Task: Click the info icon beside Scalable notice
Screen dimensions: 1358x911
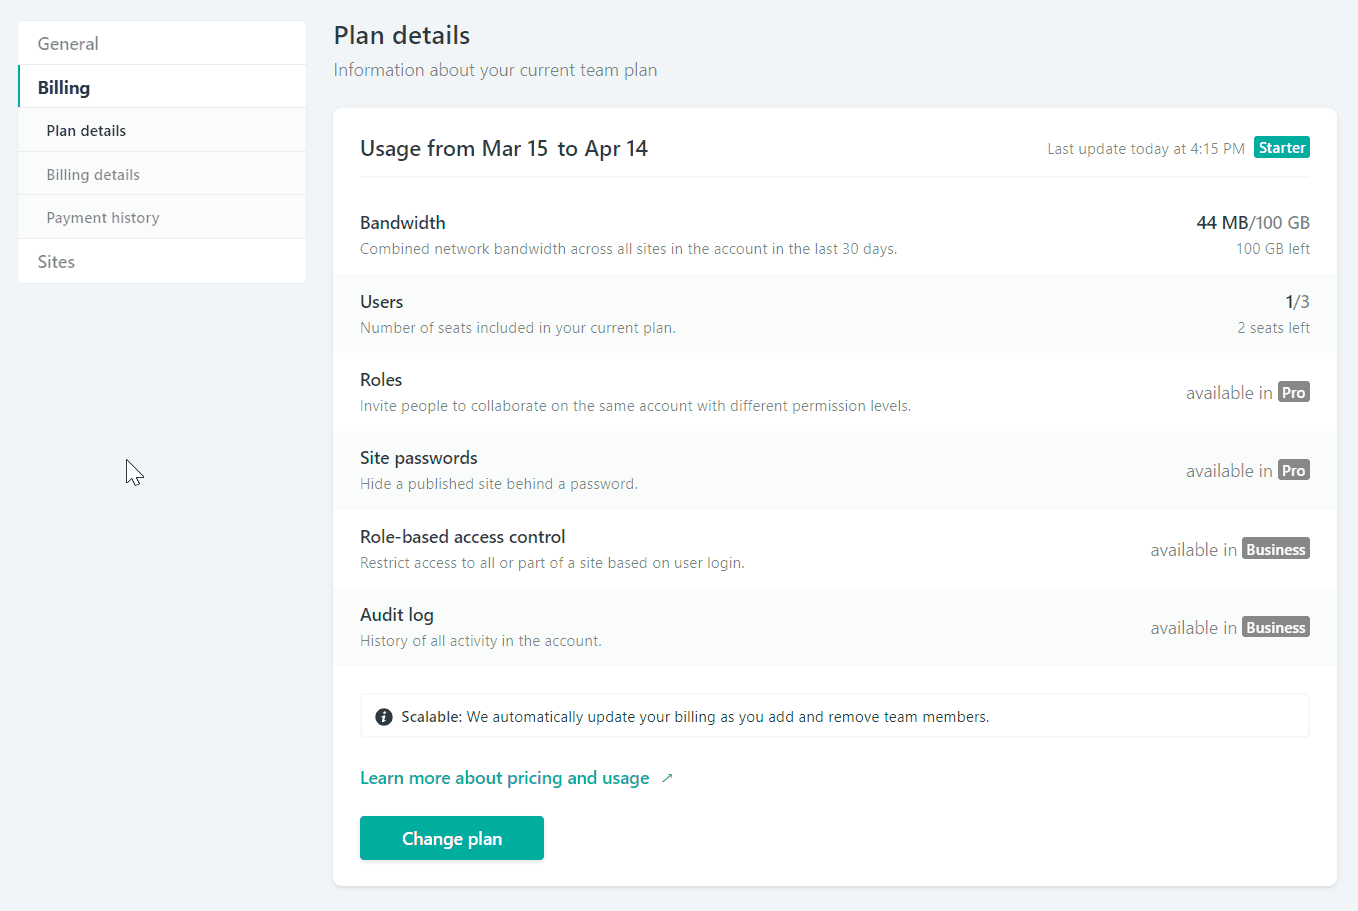Action: [x=383, y=717]
